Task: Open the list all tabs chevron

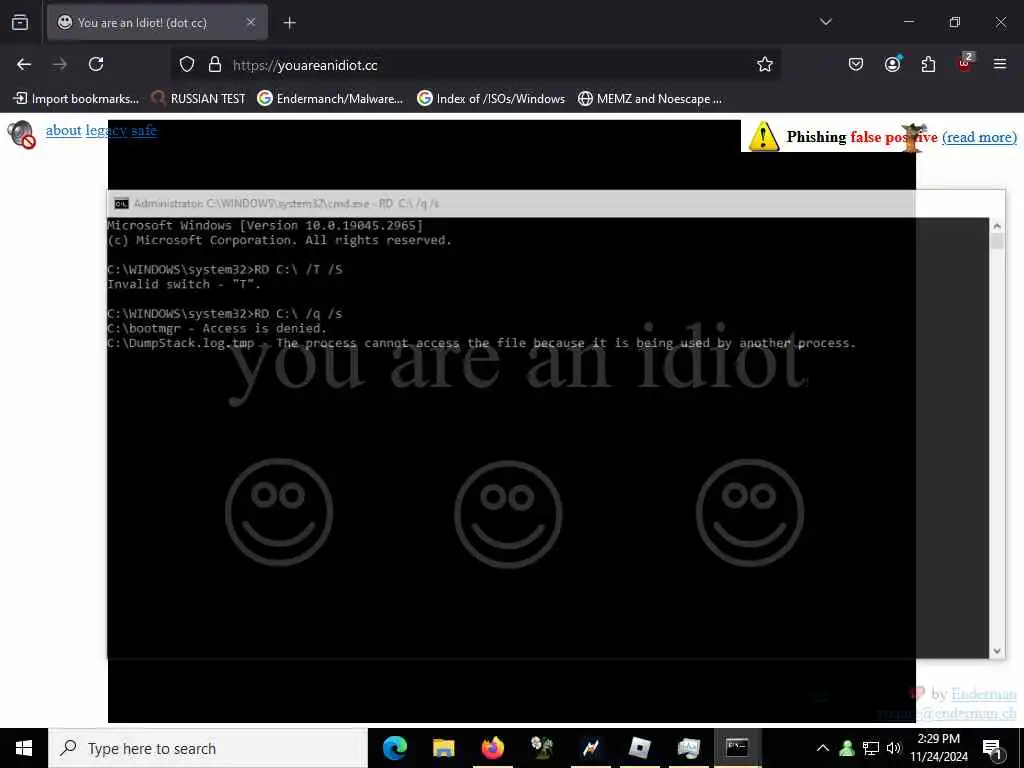Action: [x=825, y=22]
